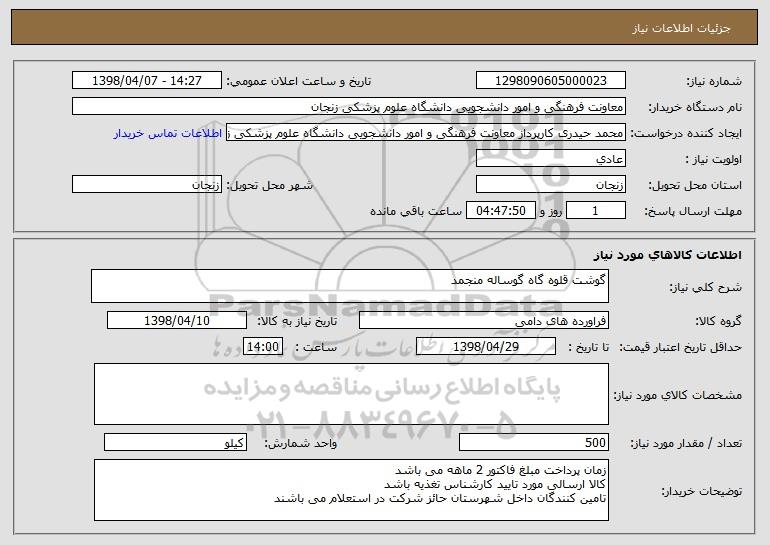
Task: Click the general description field گوشت قلوه گاه
Action: pyautogui.click(x=350, y=286)
